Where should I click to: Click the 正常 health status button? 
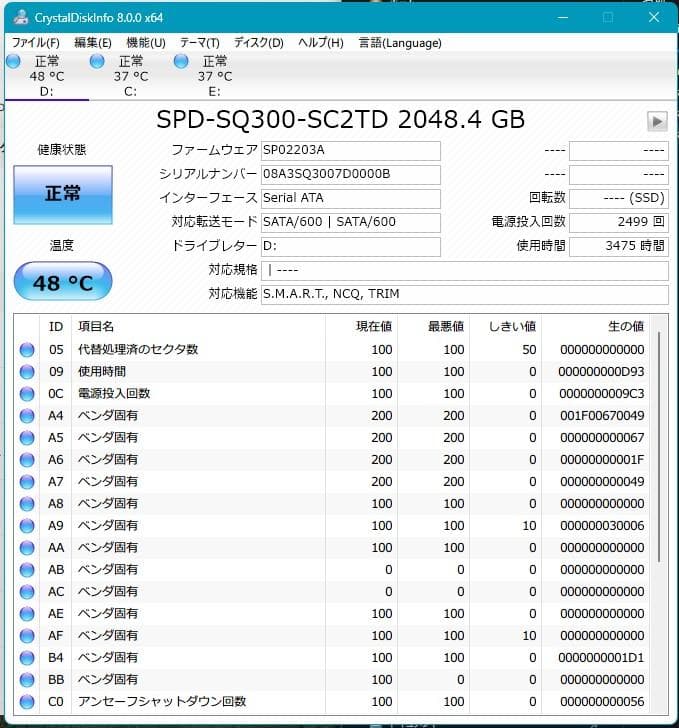pos(63,195)
